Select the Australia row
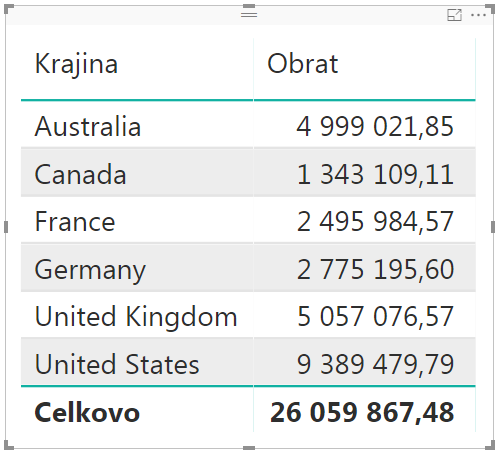This screenshot has height=452, width=498. [248, 124]
